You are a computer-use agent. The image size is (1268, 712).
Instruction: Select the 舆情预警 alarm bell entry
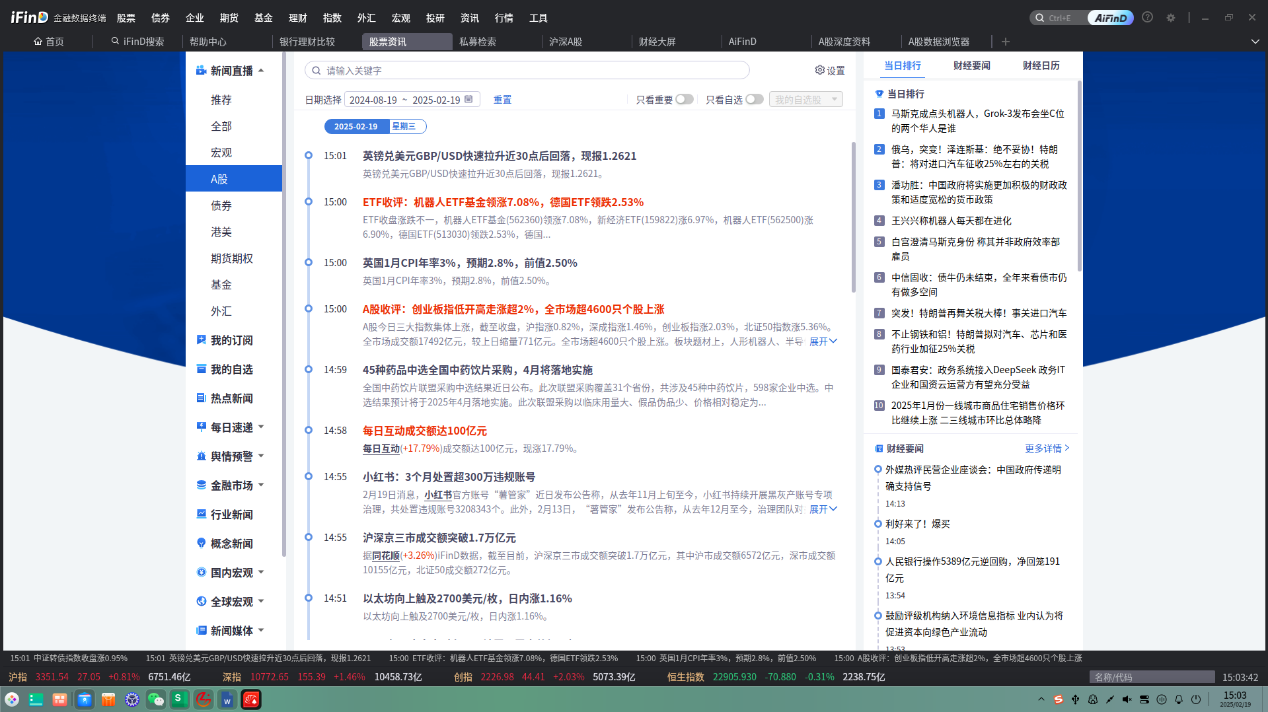point(232,456)
